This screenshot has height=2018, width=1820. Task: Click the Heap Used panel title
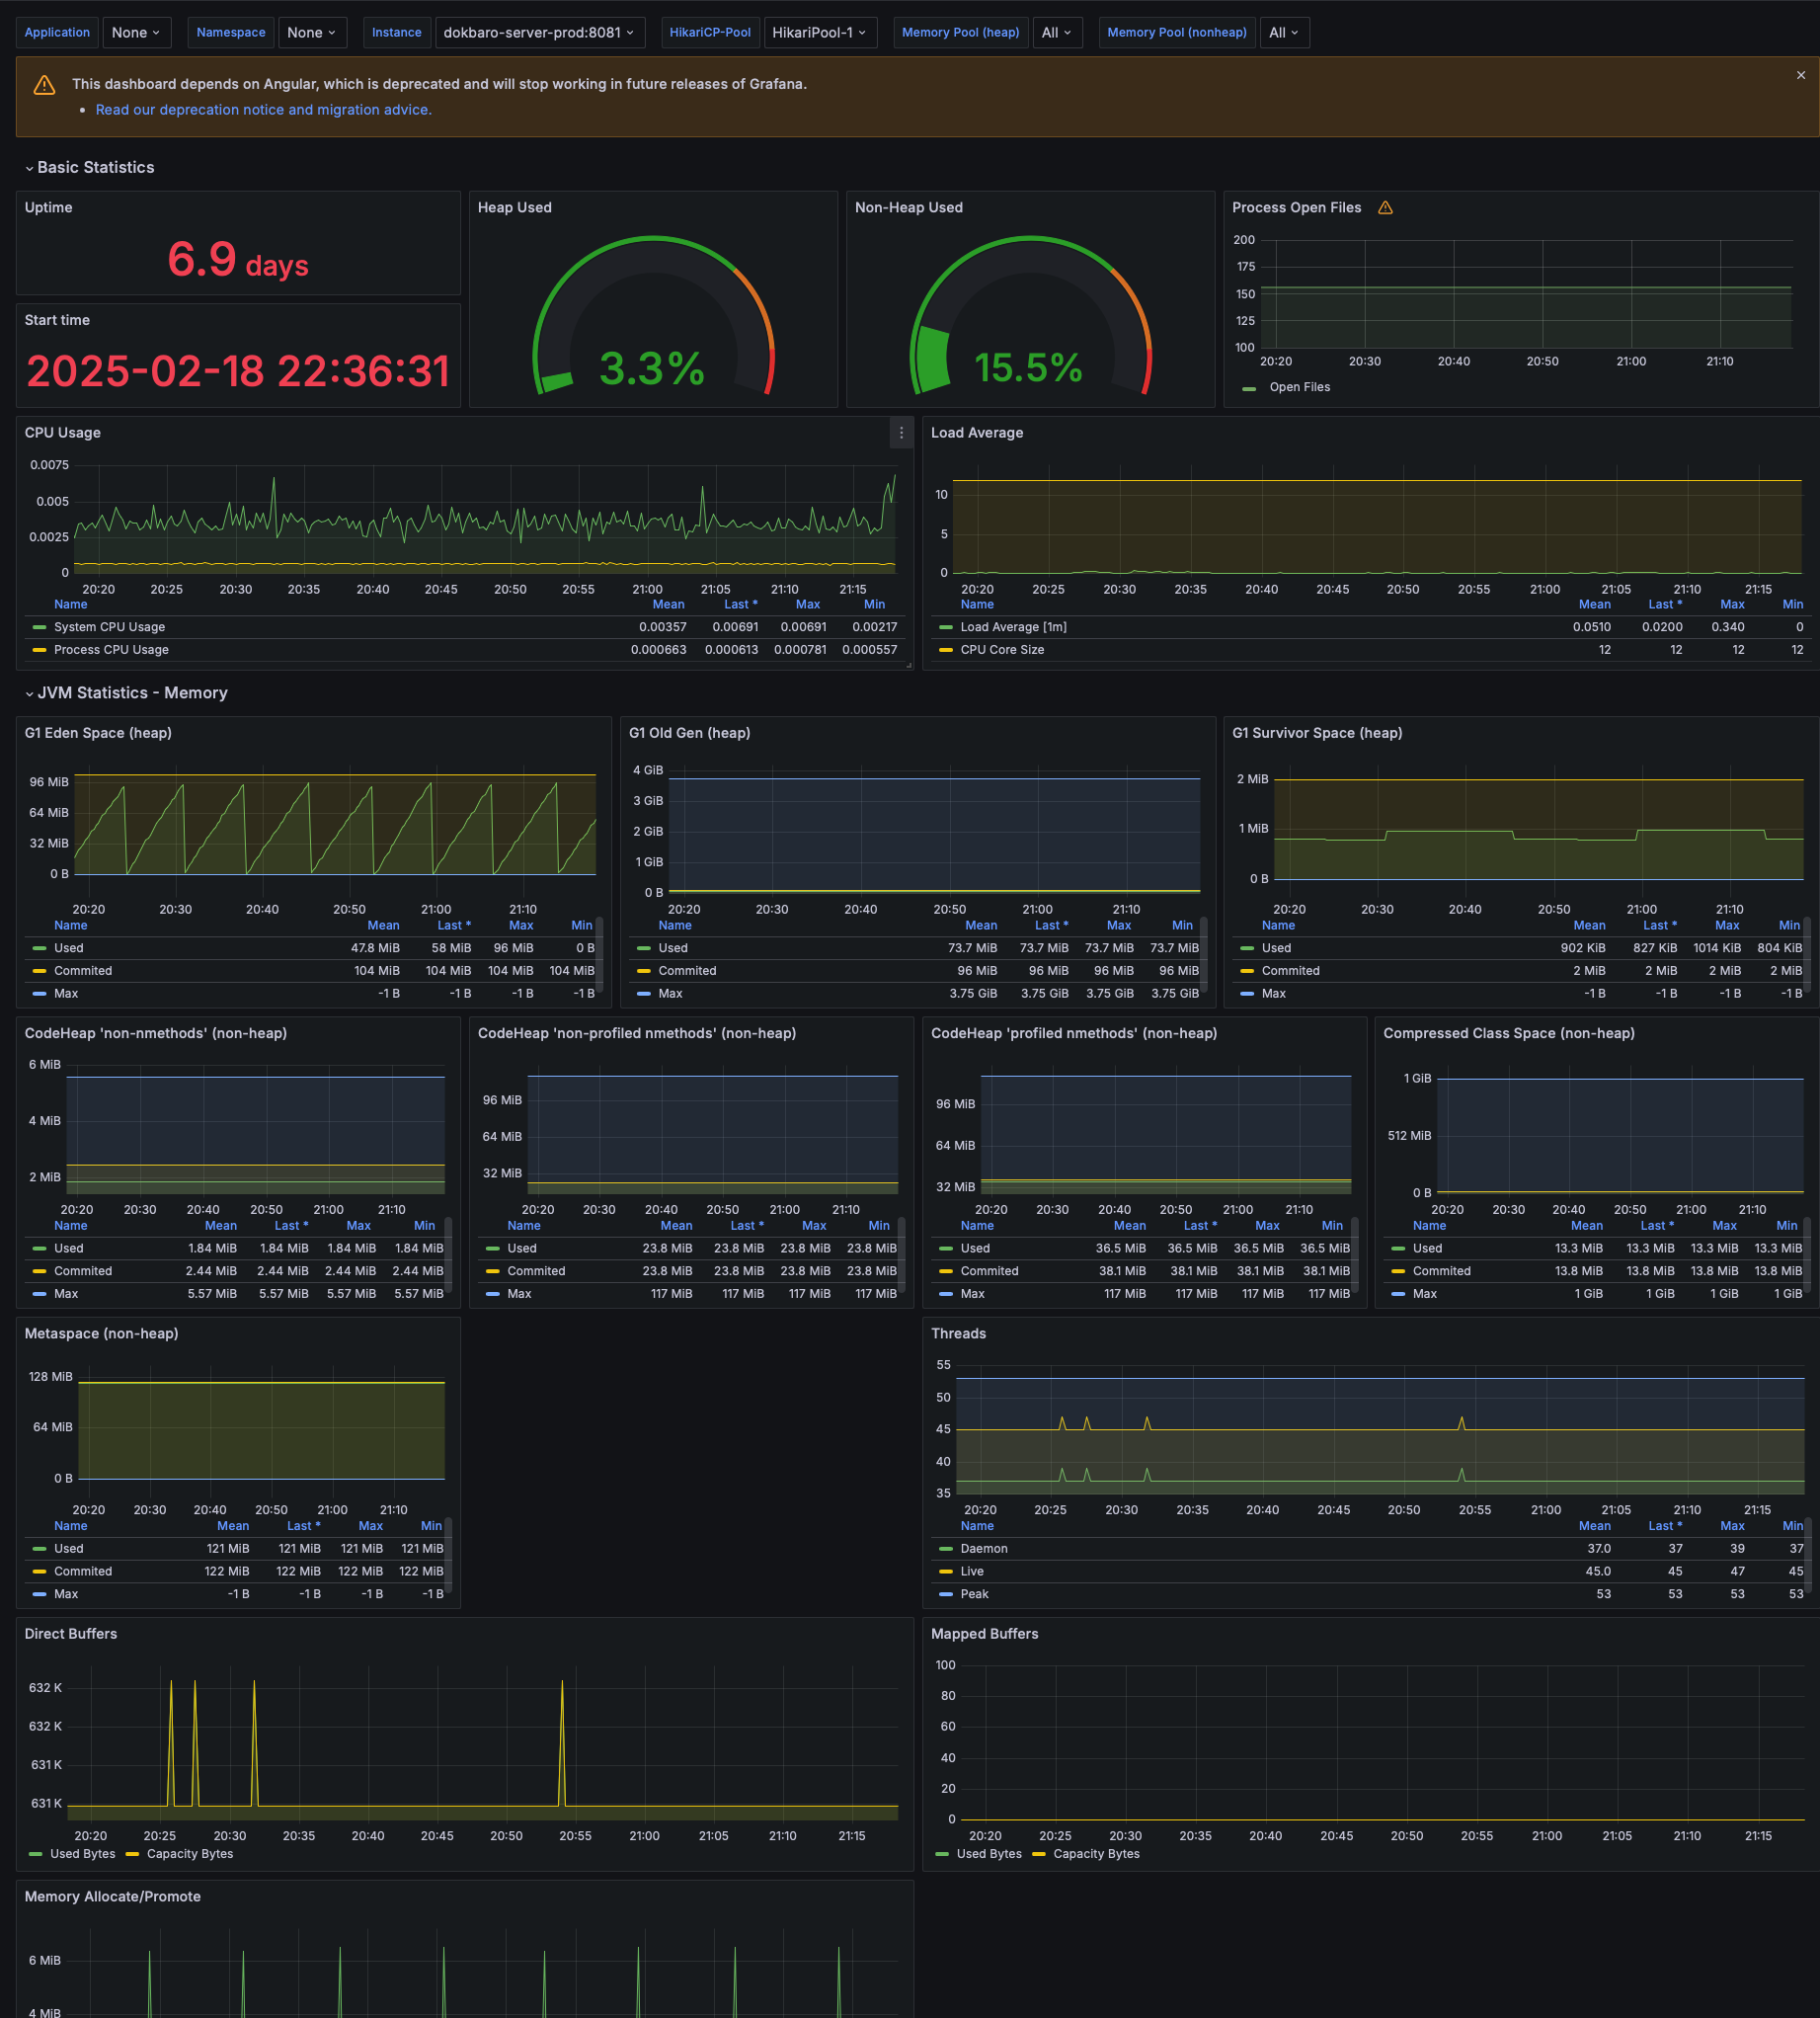click(514, 208)
